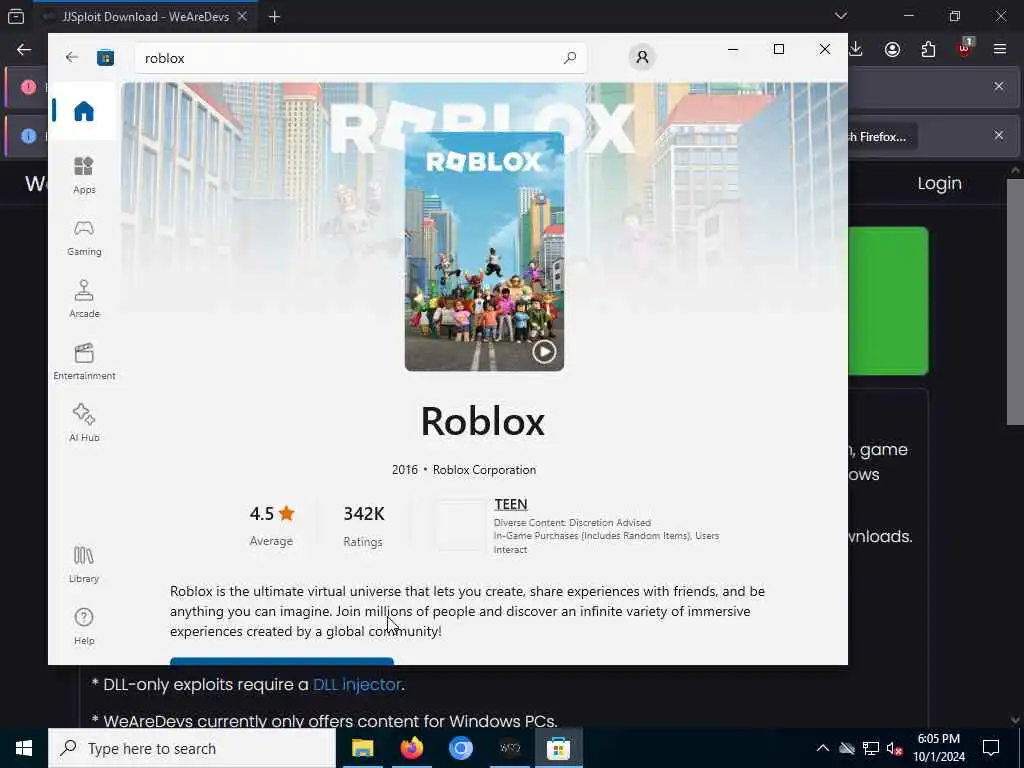Dismiss the second Firefox notification bar

click(x=999, y=135)
